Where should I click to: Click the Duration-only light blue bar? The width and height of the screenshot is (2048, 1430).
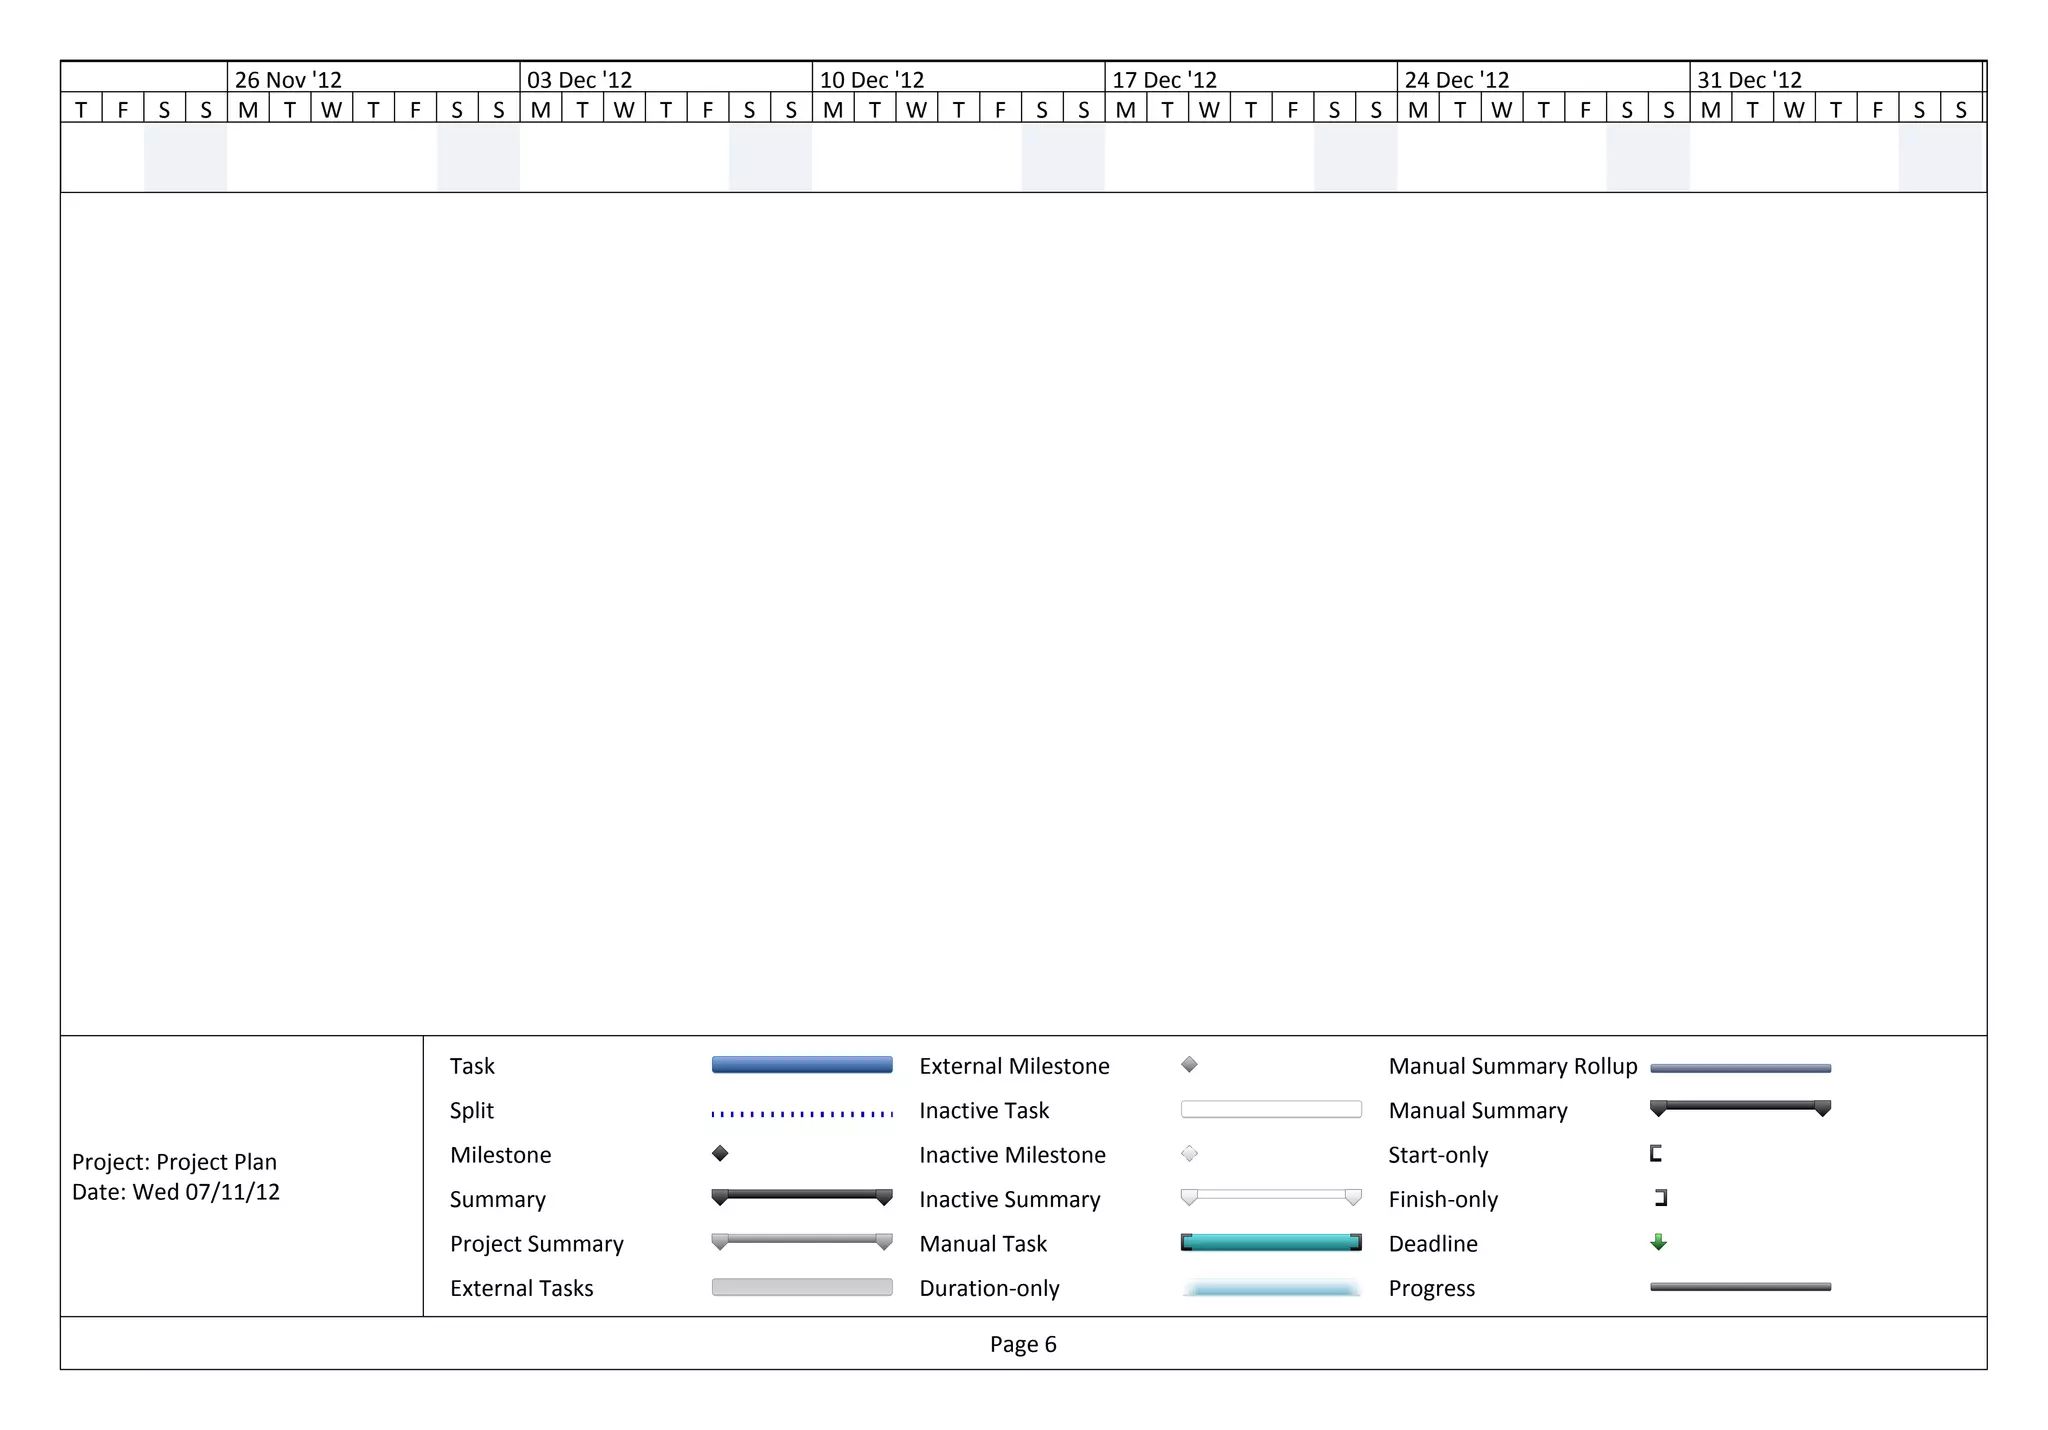(1270, 1288)
